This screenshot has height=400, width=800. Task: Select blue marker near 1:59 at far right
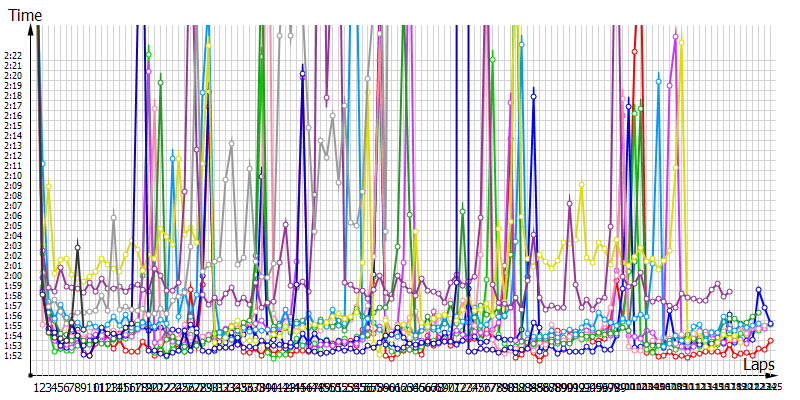click(x=759, y=290)
